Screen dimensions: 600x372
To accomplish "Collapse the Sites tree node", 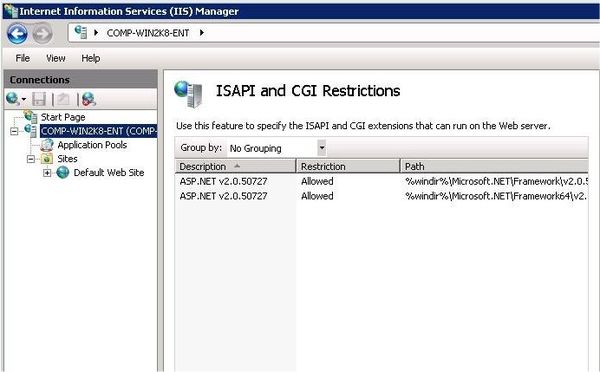I will point(31,159).
